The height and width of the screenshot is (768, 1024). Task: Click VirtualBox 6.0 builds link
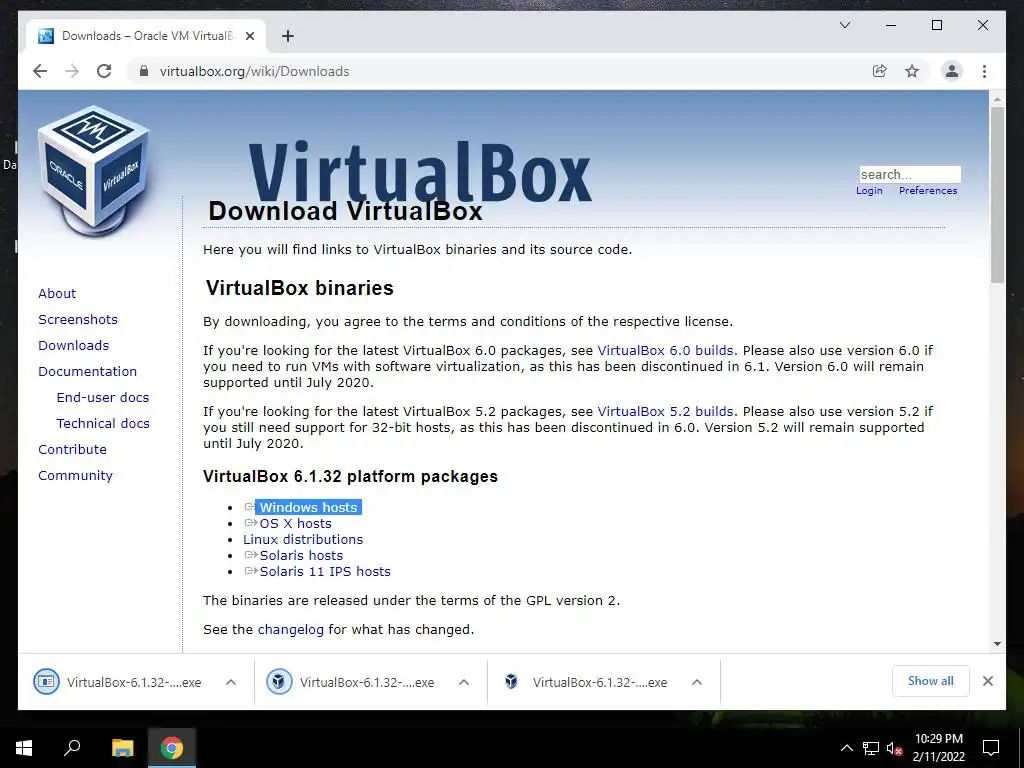665,351
